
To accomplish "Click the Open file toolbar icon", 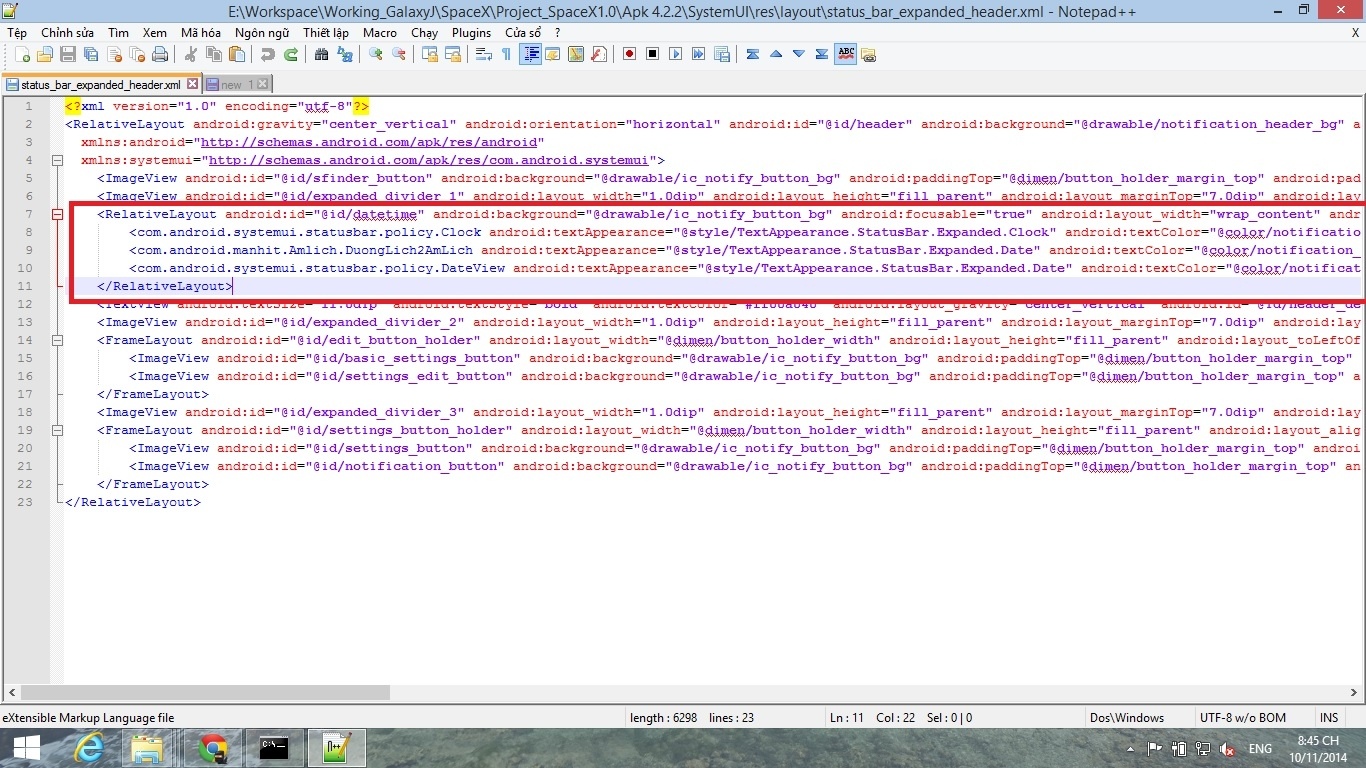I will pyautogui.click(x=45, y=54).
